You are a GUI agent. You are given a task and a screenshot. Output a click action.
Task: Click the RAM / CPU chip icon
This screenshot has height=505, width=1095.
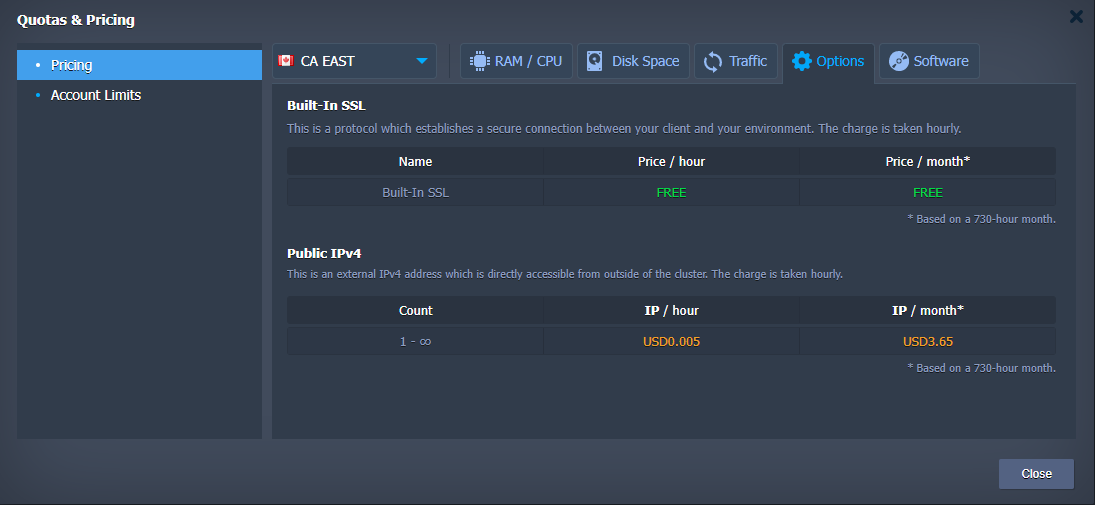(479, 61)
